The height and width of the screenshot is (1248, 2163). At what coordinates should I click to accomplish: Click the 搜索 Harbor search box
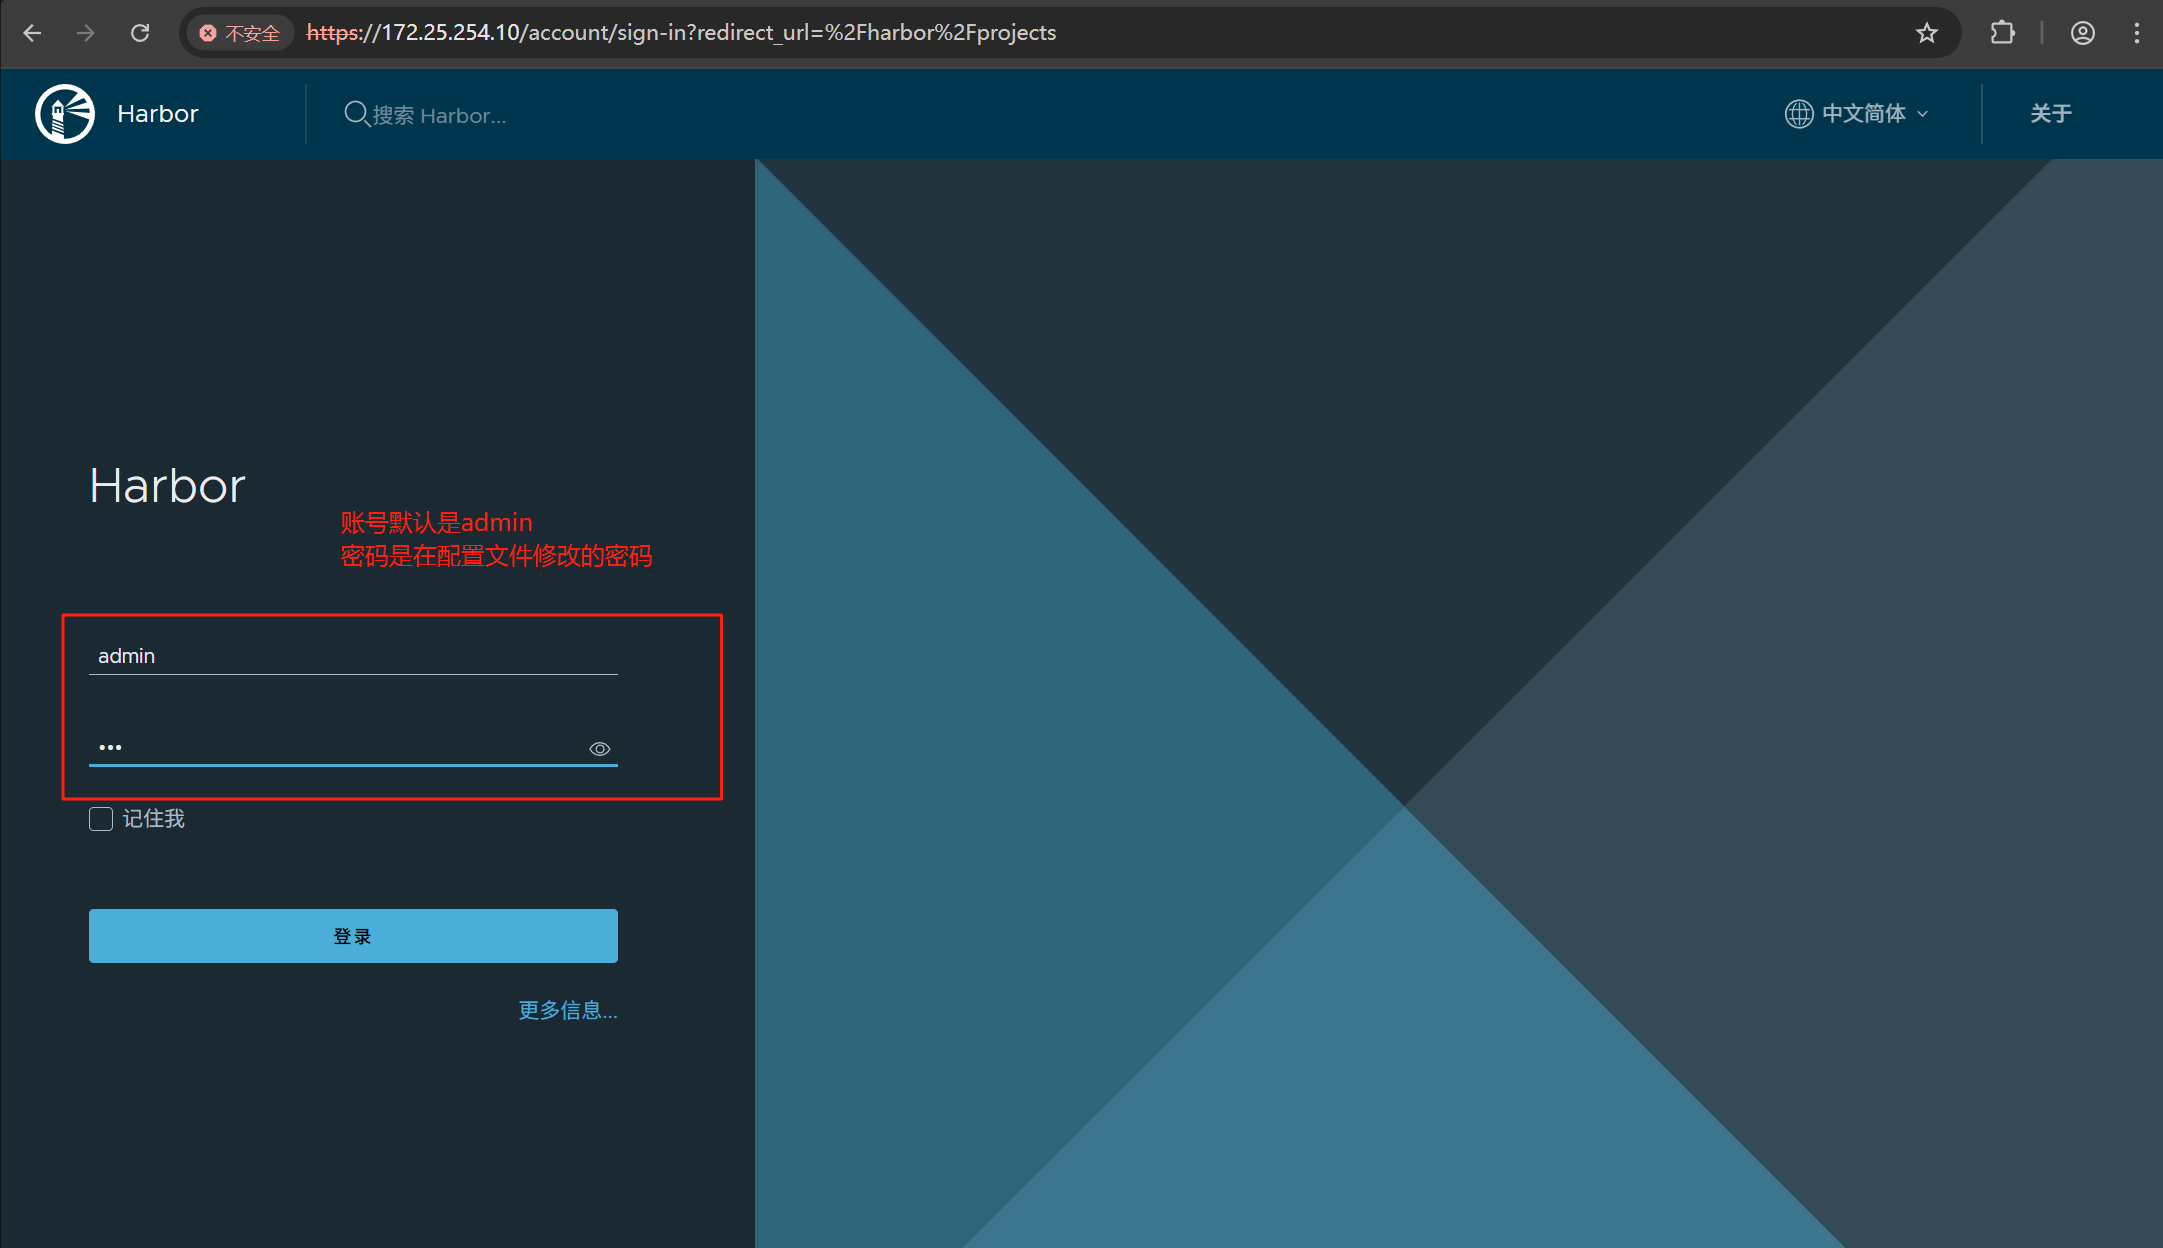[x=440, y=115]
